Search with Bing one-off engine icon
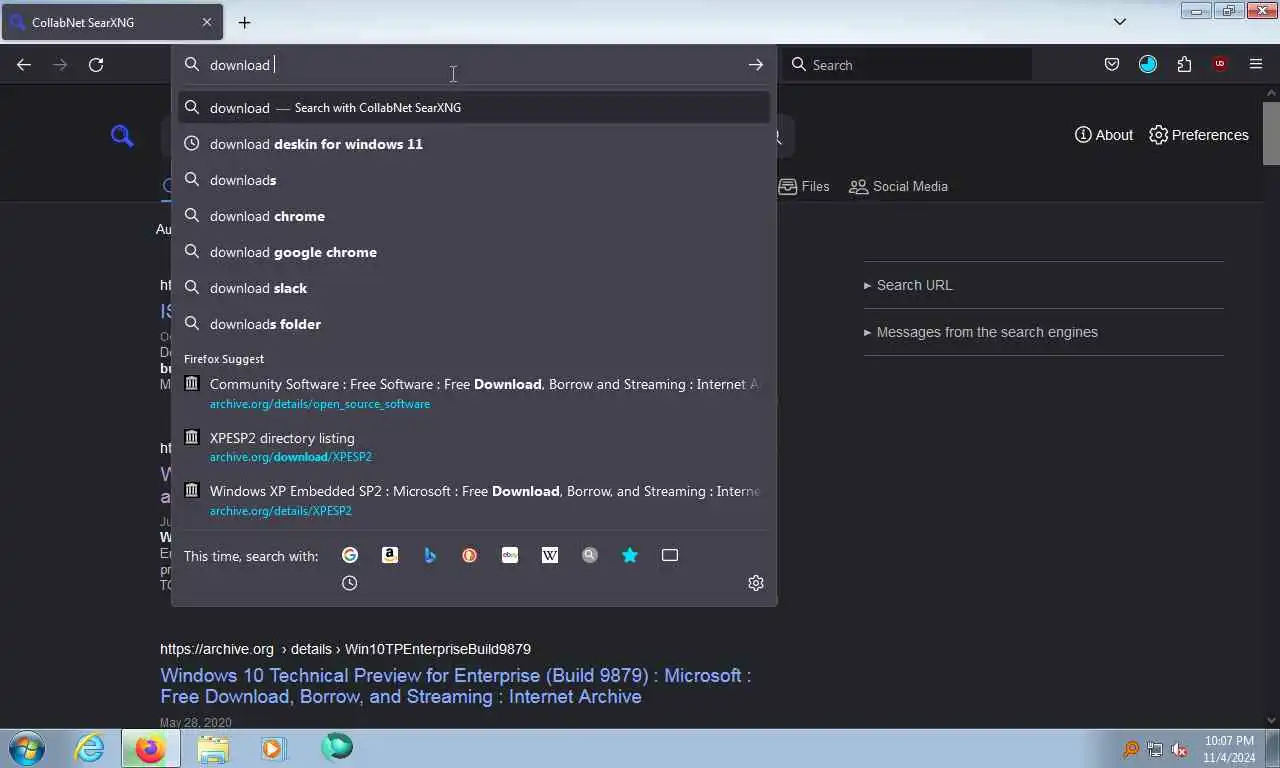The width and height of the screenshot is (1280, 768). [x=430, y=555]
